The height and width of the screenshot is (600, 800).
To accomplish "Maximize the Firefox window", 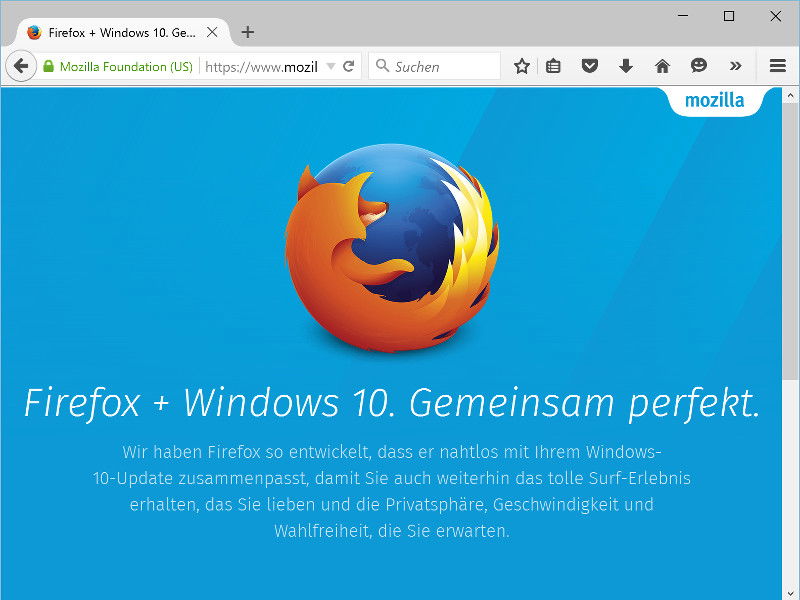I will (x=729, y=16).
